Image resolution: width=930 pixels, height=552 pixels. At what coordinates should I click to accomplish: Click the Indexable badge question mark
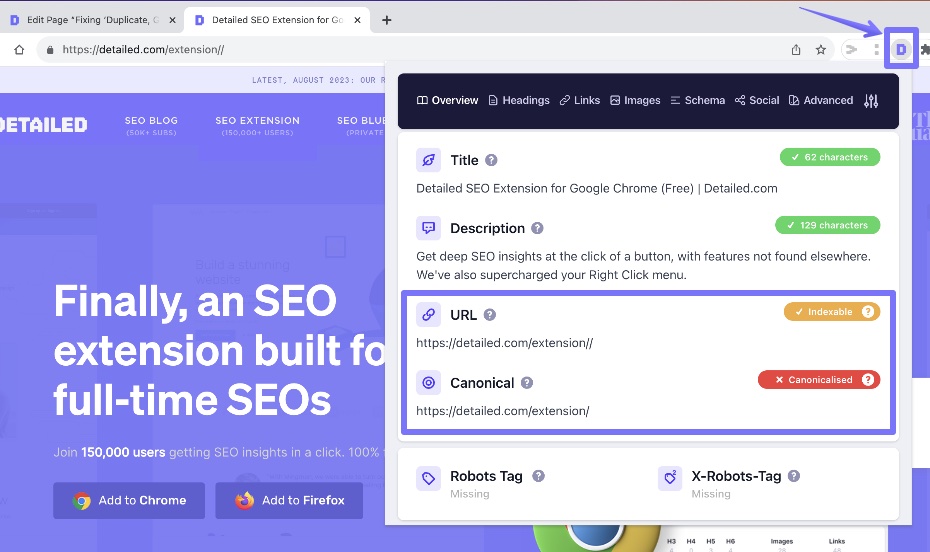(x=868, y=312)
